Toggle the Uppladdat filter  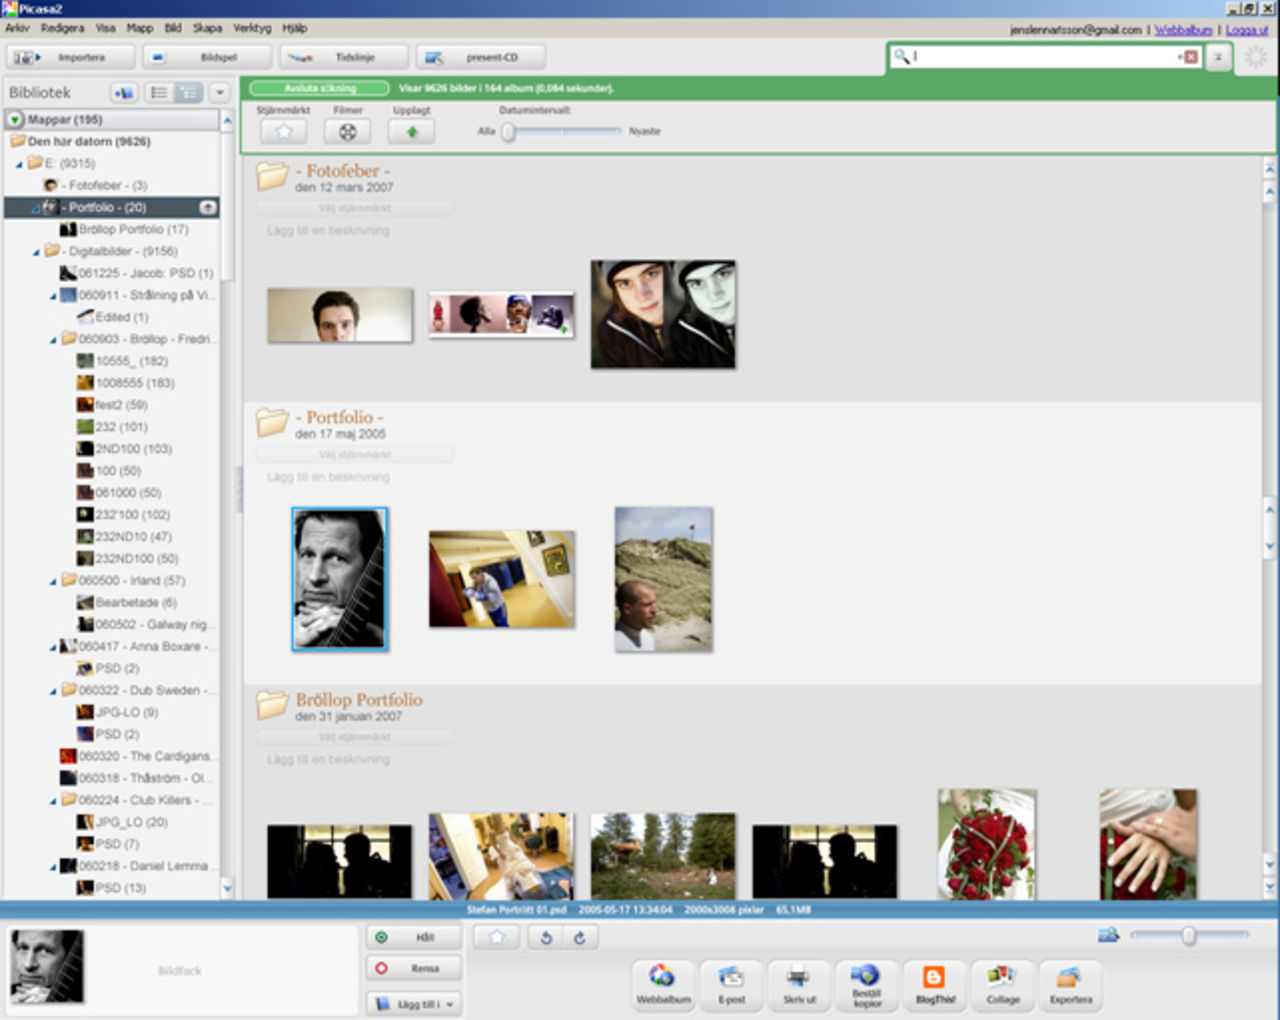411,130
